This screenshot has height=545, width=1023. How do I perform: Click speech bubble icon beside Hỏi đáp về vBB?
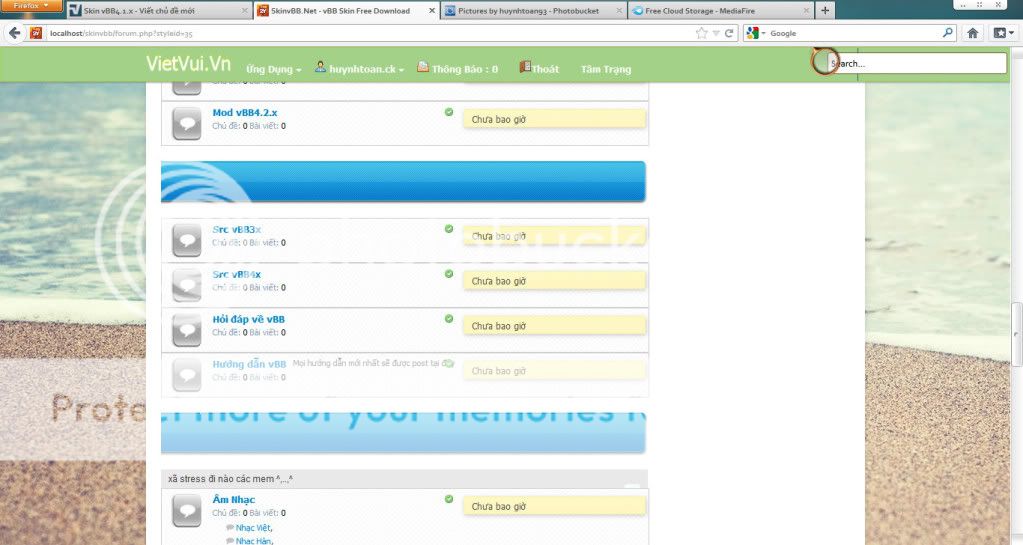pos(186,329)
